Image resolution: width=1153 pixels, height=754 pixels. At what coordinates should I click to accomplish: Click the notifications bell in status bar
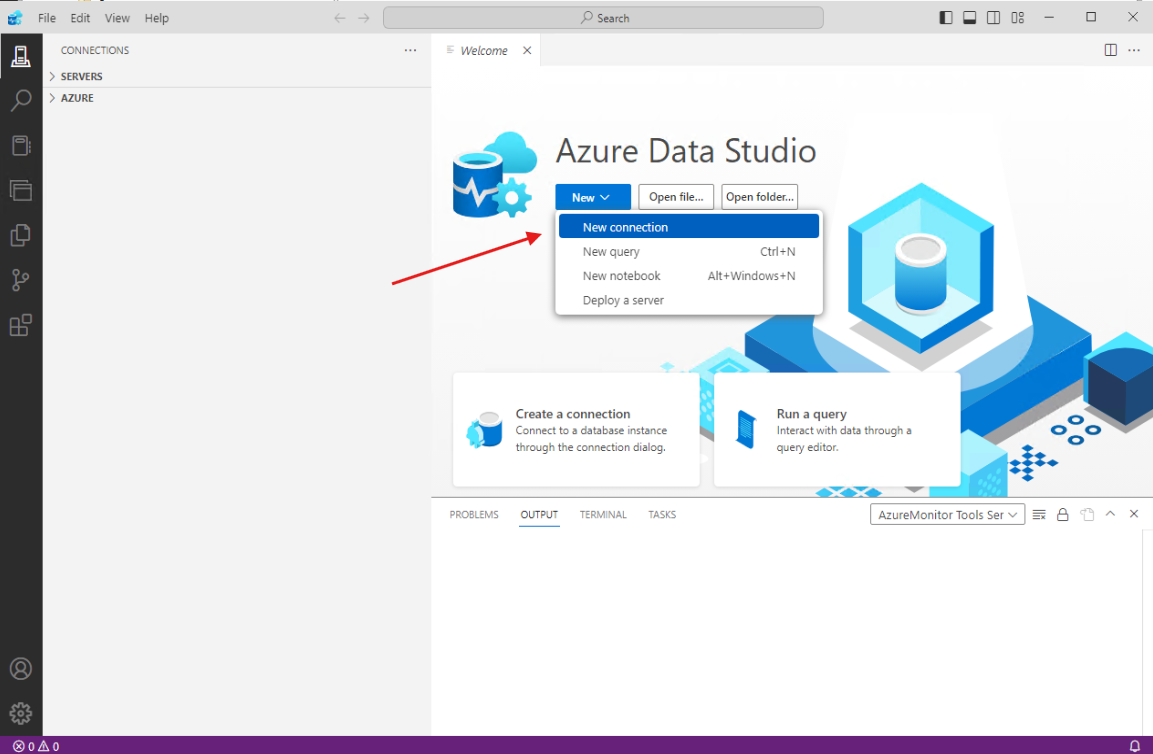tap(1134, 746)
